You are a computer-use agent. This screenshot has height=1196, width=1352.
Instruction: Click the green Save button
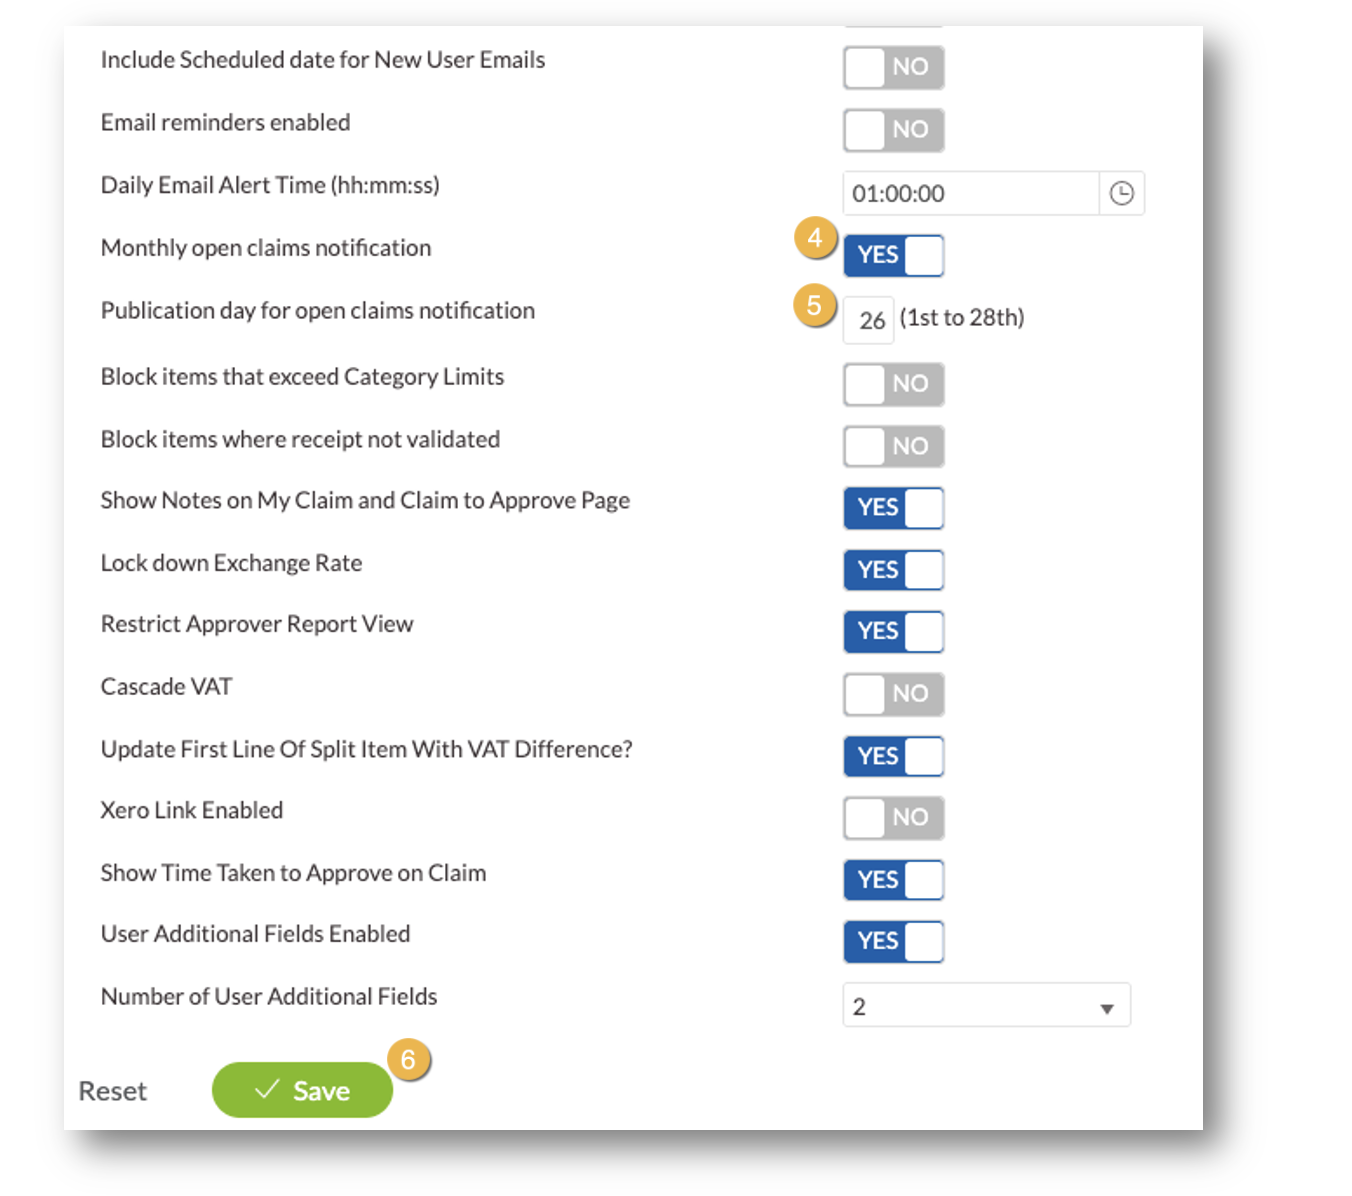302,1090
